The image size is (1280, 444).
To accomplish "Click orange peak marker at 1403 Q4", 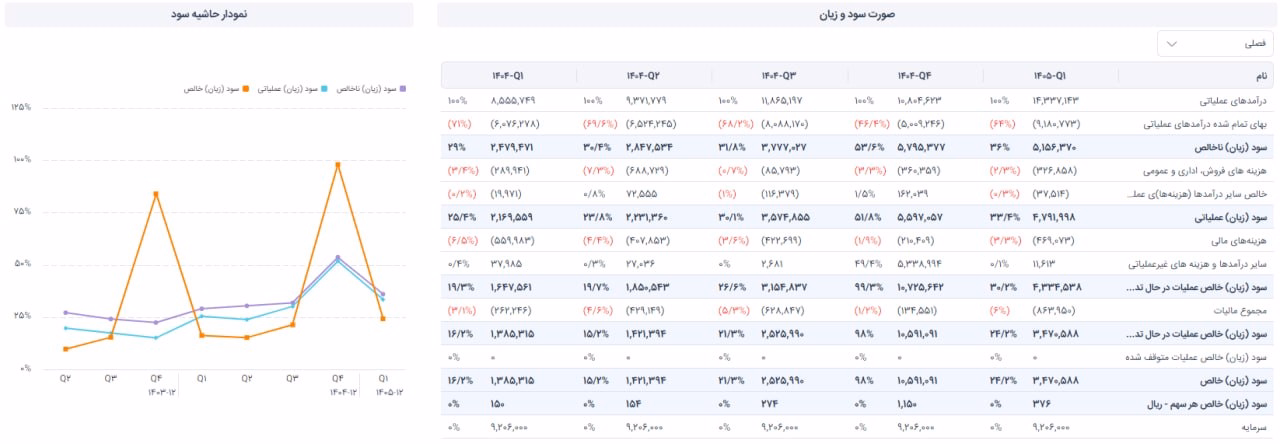I will [156, 193].
